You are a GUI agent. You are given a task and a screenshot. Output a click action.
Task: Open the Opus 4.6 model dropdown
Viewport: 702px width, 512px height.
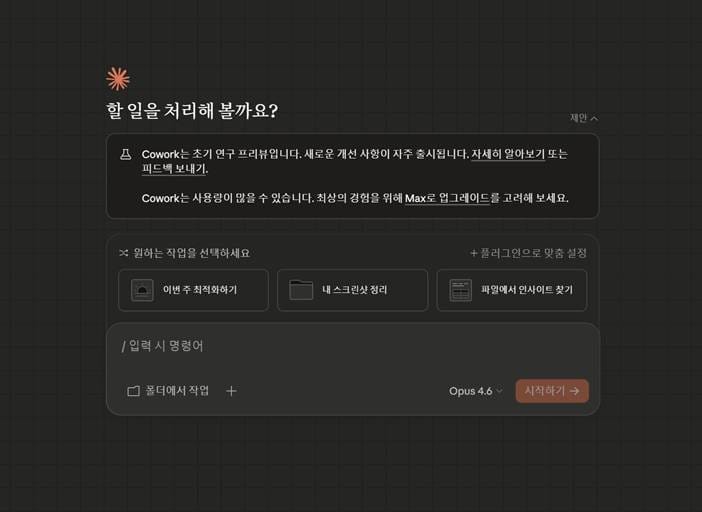(x=475, y=391)
